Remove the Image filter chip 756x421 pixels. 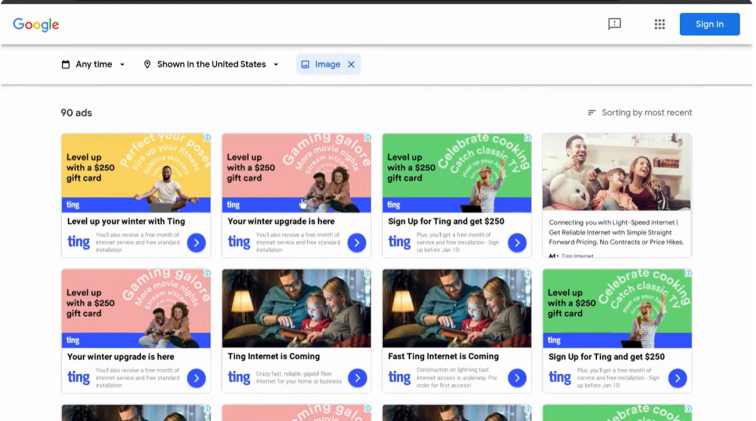(351, 64)
